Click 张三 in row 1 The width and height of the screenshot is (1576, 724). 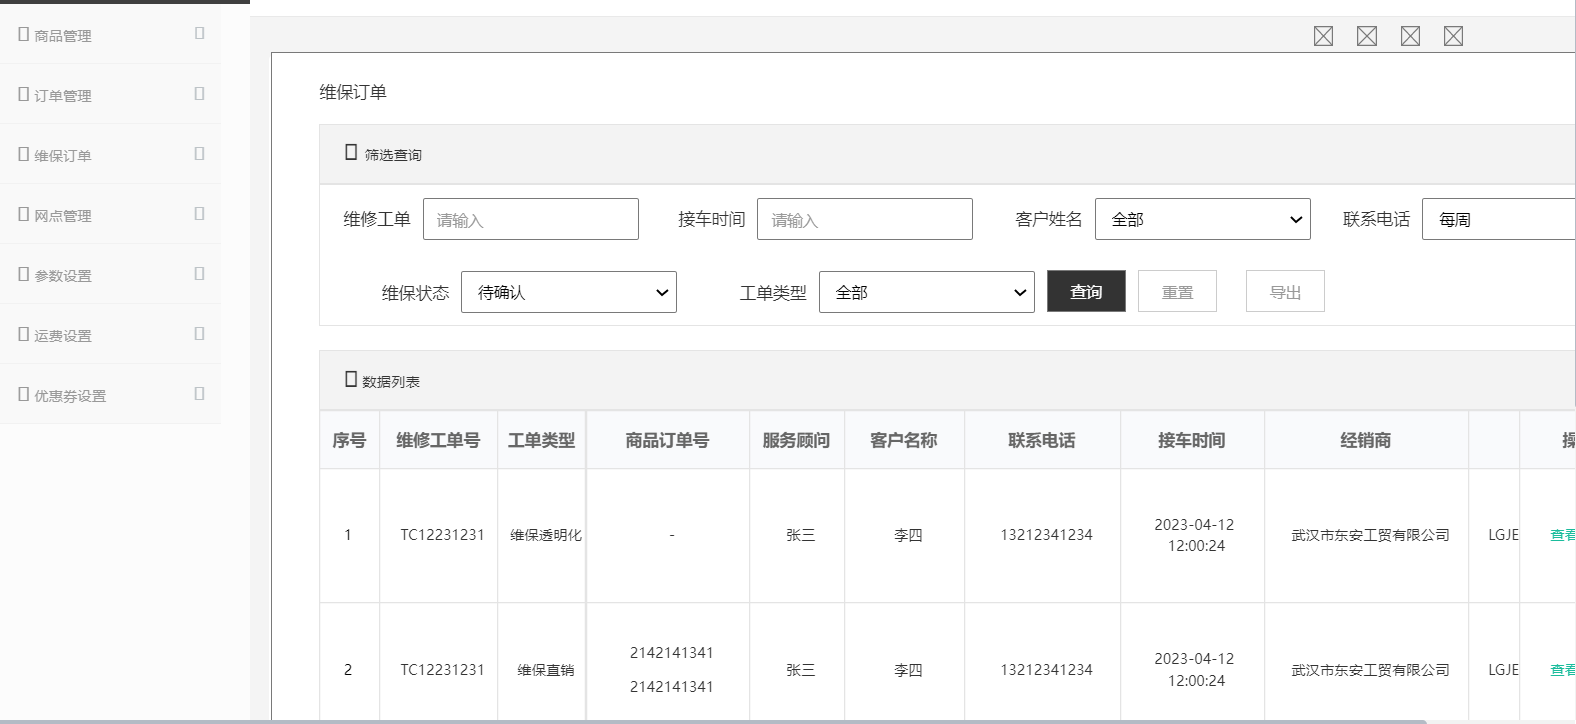click(x=801, y=535)
